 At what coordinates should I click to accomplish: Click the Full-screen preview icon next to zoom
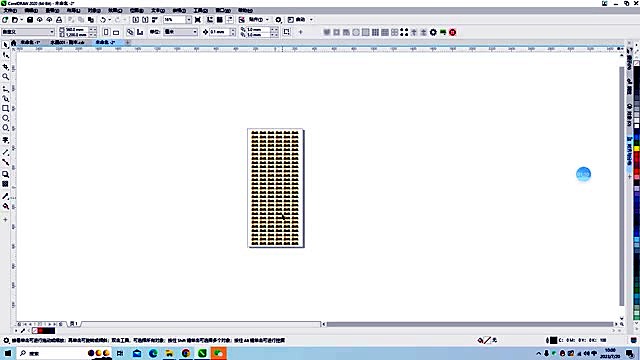point(198,20)
